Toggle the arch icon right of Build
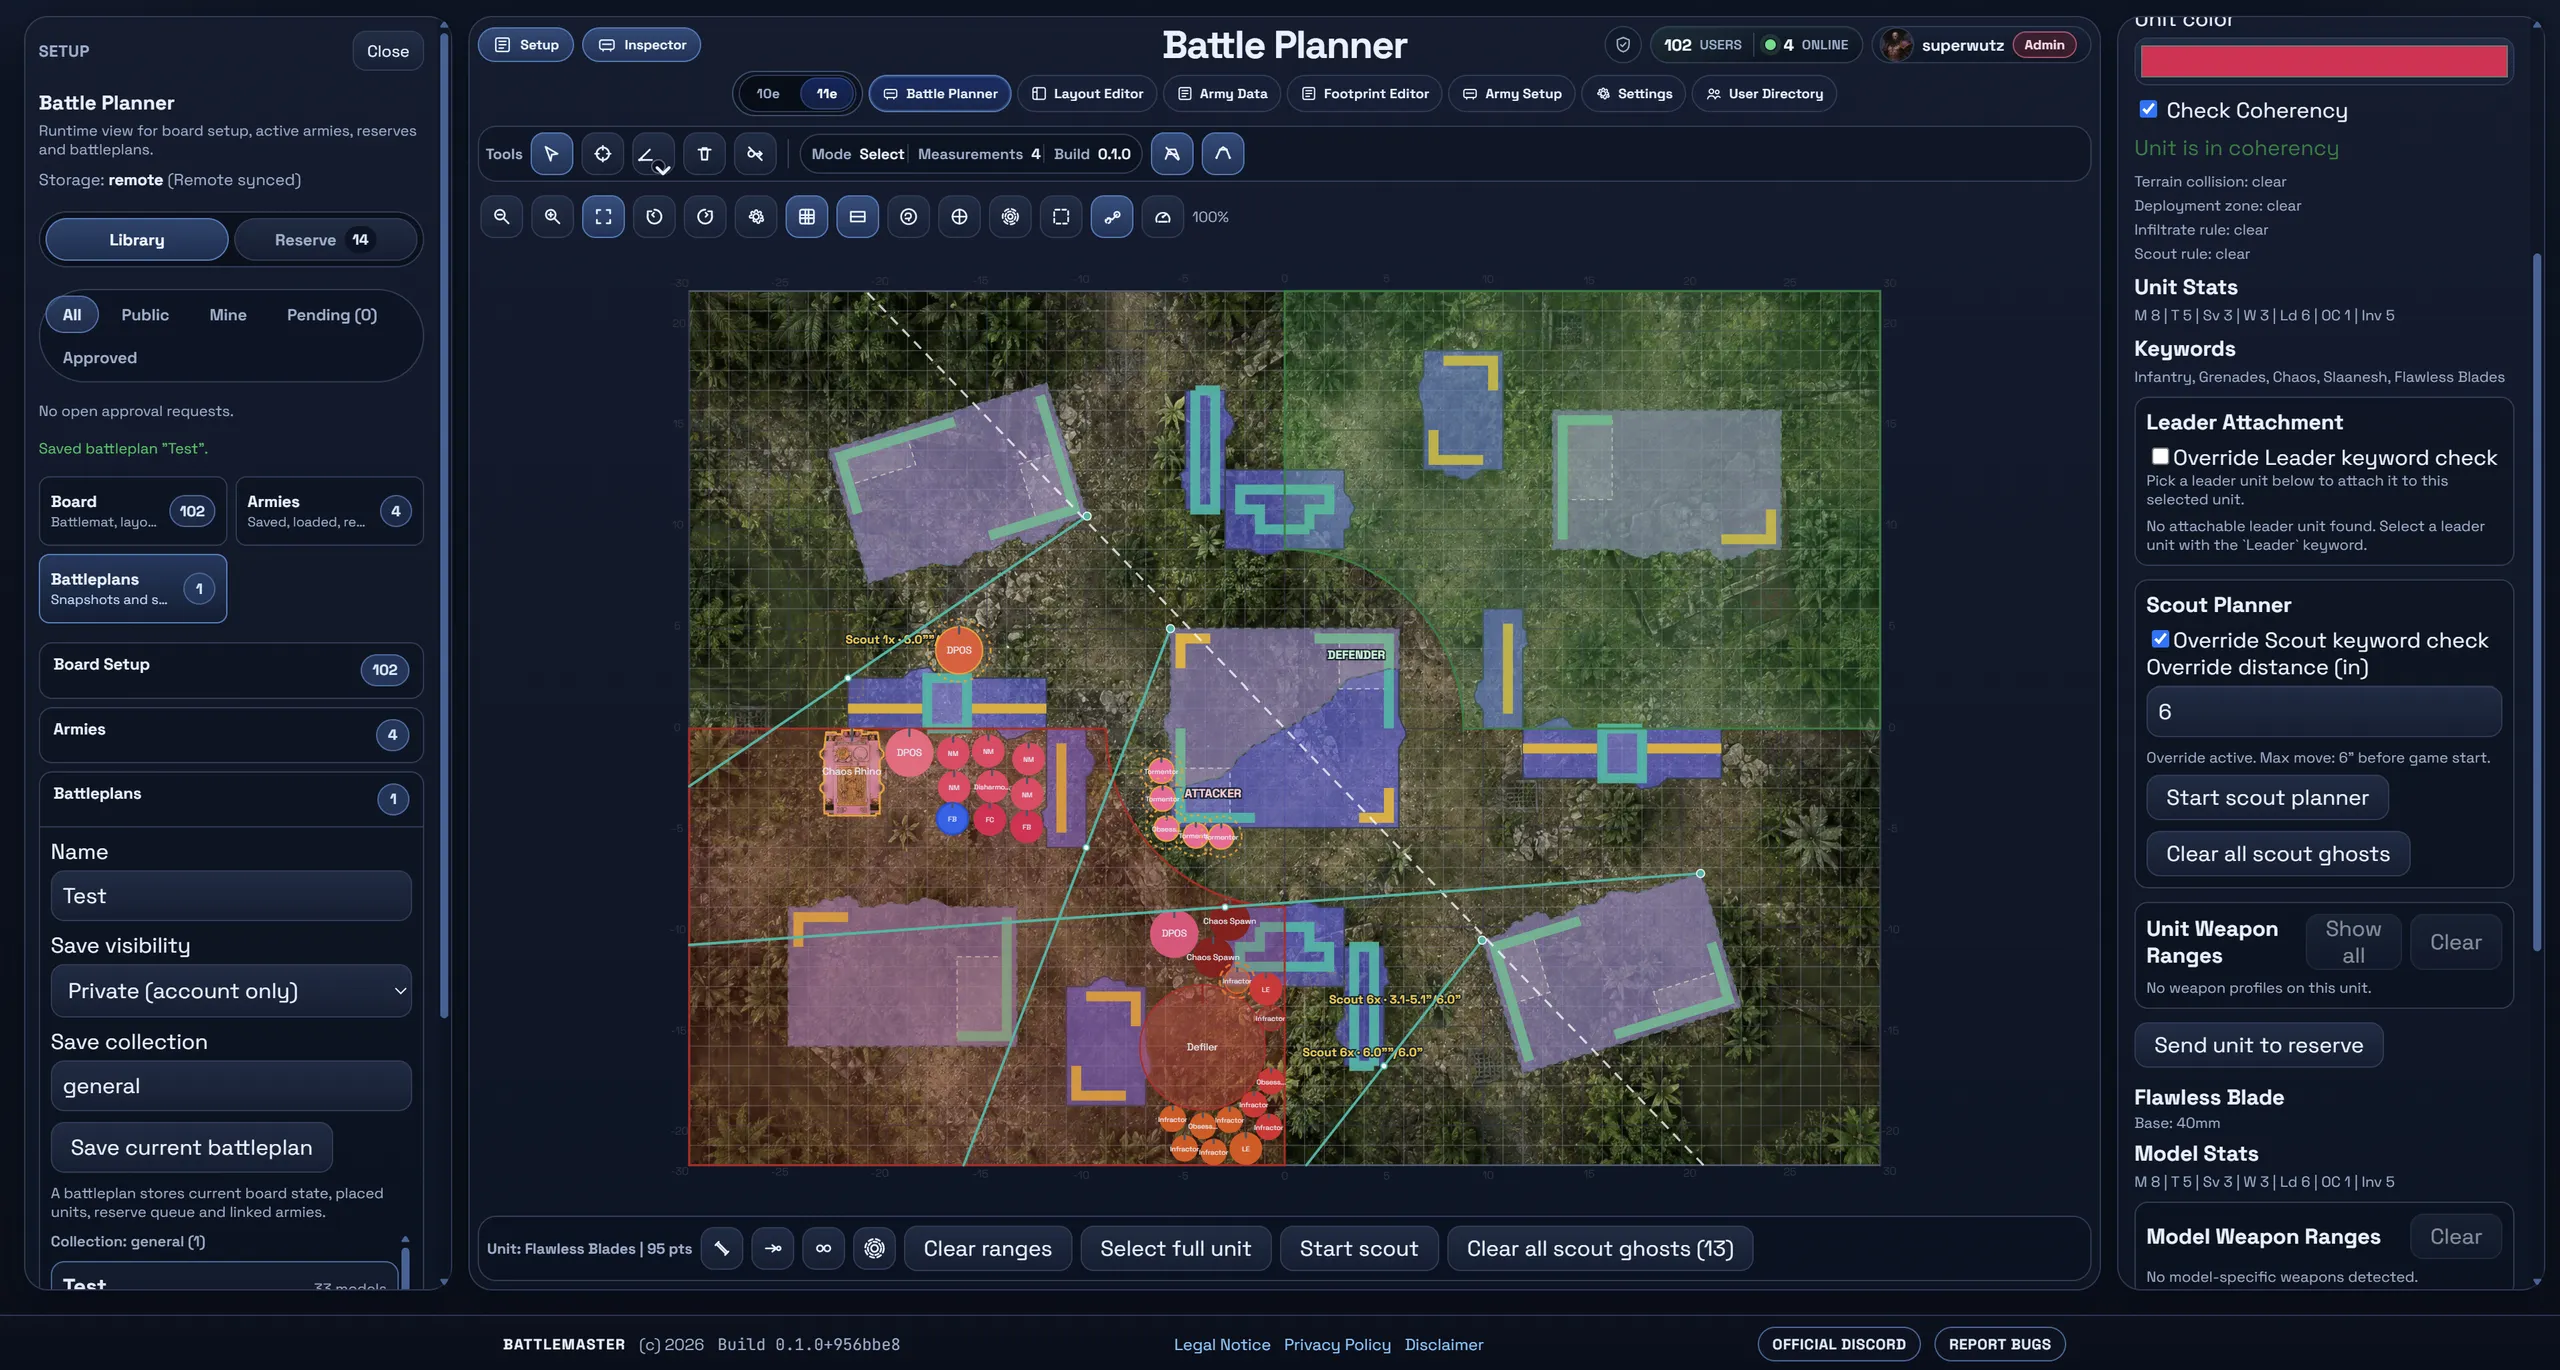This screenshot has width=2560, height=1370. click(x=1223, y=154)
